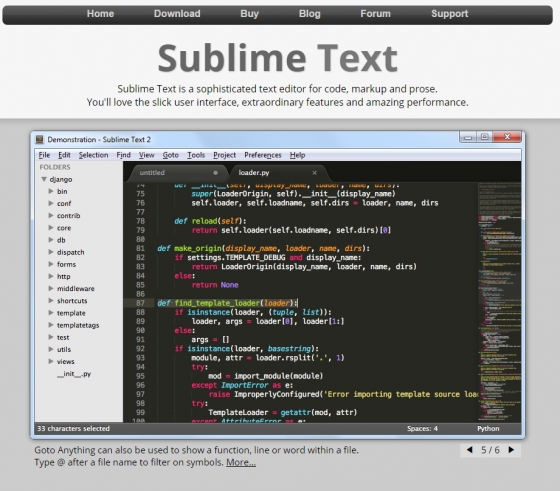This screenshot has height=491, width=560.
Task: Open the Spaces: 4 indentation selector
Action: pyautogui.click(x=422, y=429)
